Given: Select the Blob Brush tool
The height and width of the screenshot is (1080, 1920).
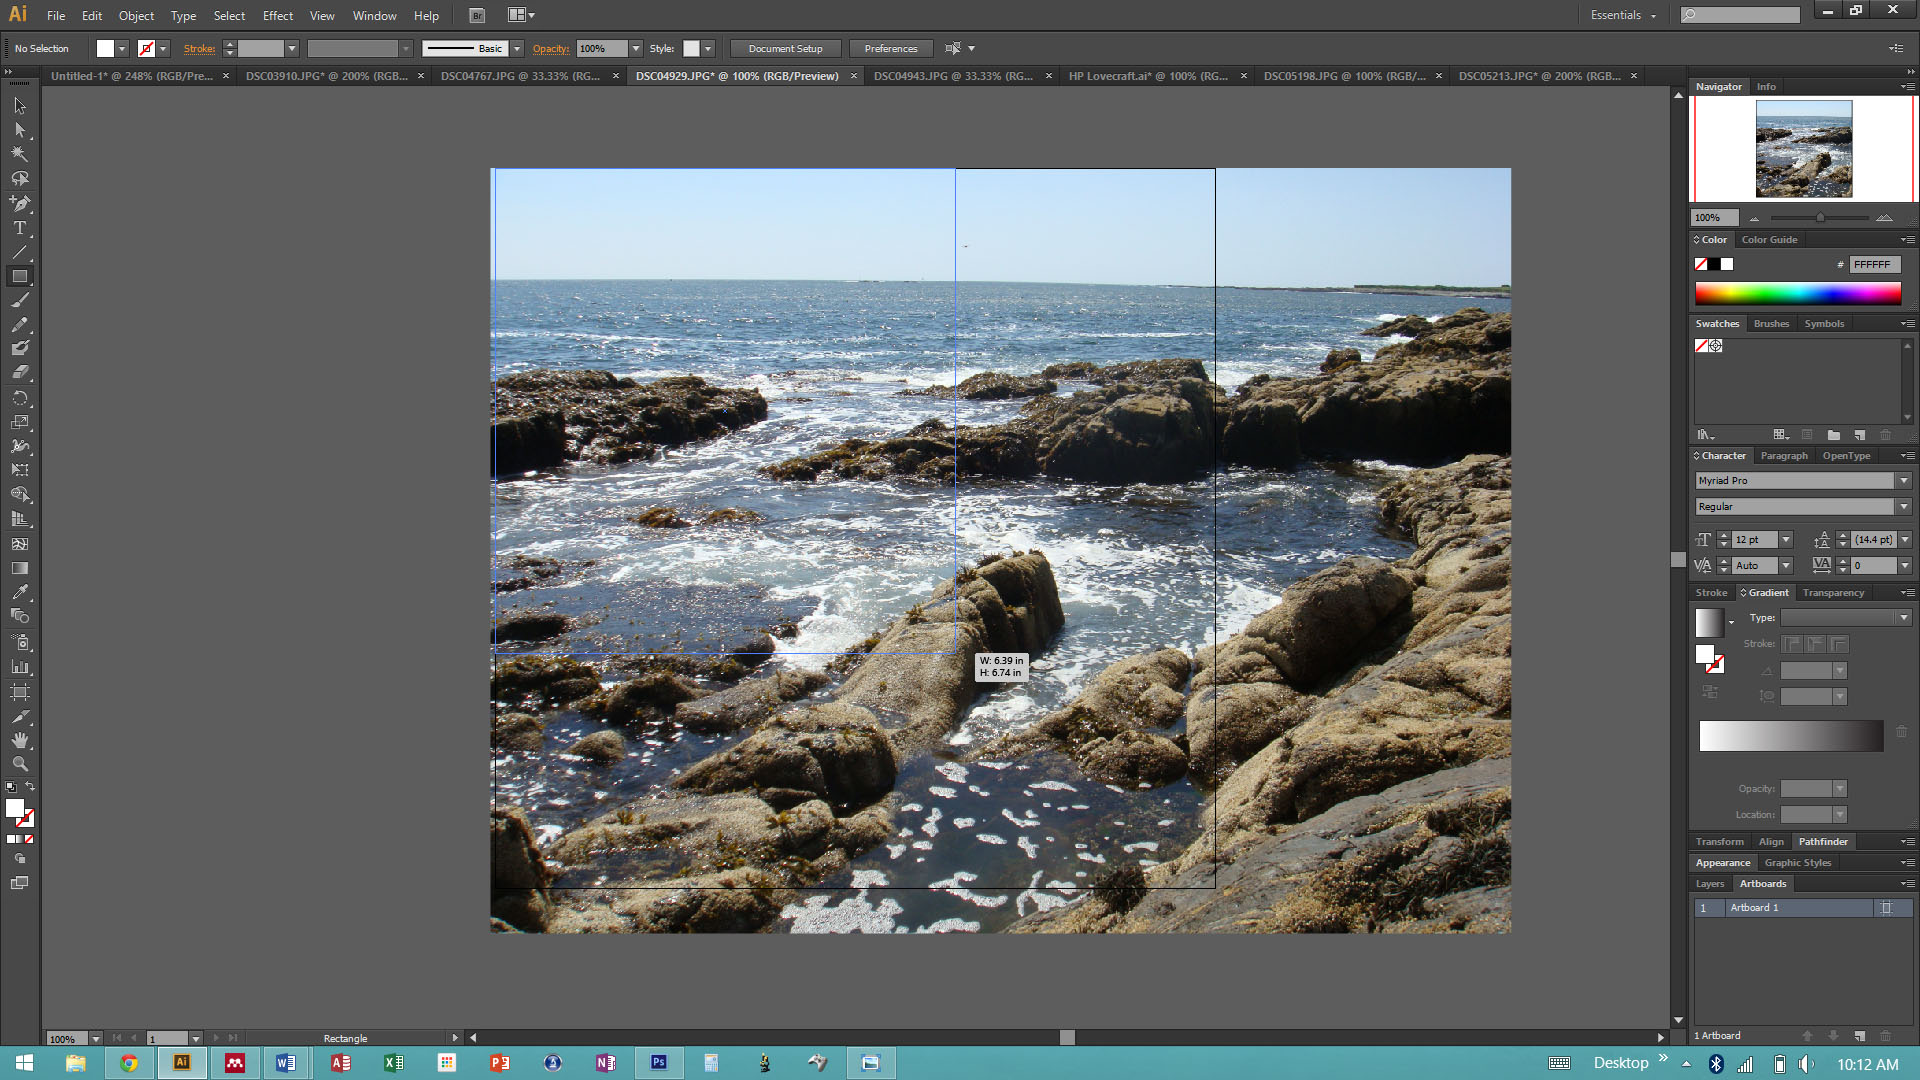Looking at the screenshot, I should click(19, 348).
